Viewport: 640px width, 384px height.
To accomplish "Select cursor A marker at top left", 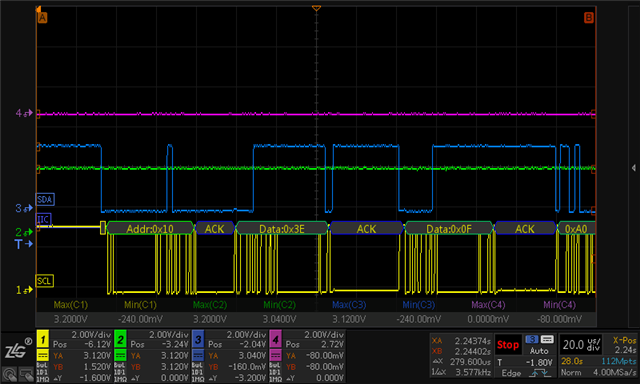I will coord(42,18).
